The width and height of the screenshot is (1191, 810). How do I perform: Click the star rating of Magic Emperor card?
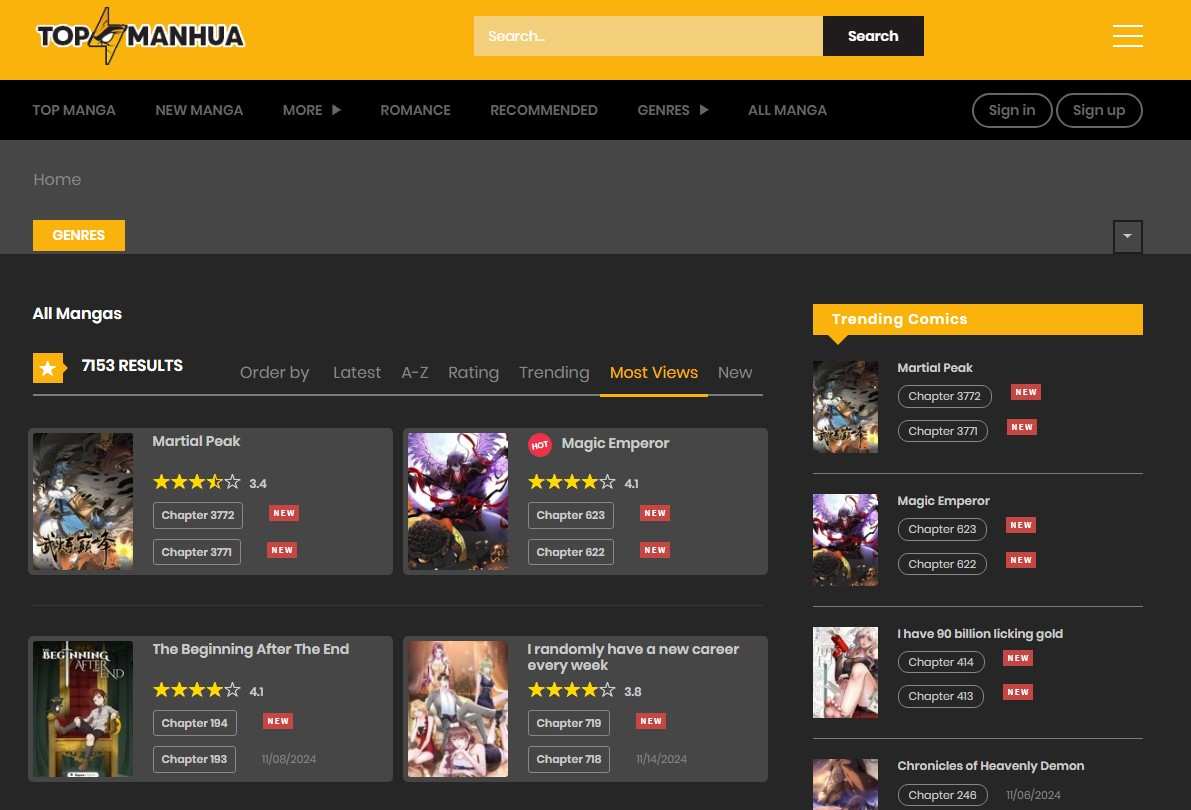[x=571, y=482]
